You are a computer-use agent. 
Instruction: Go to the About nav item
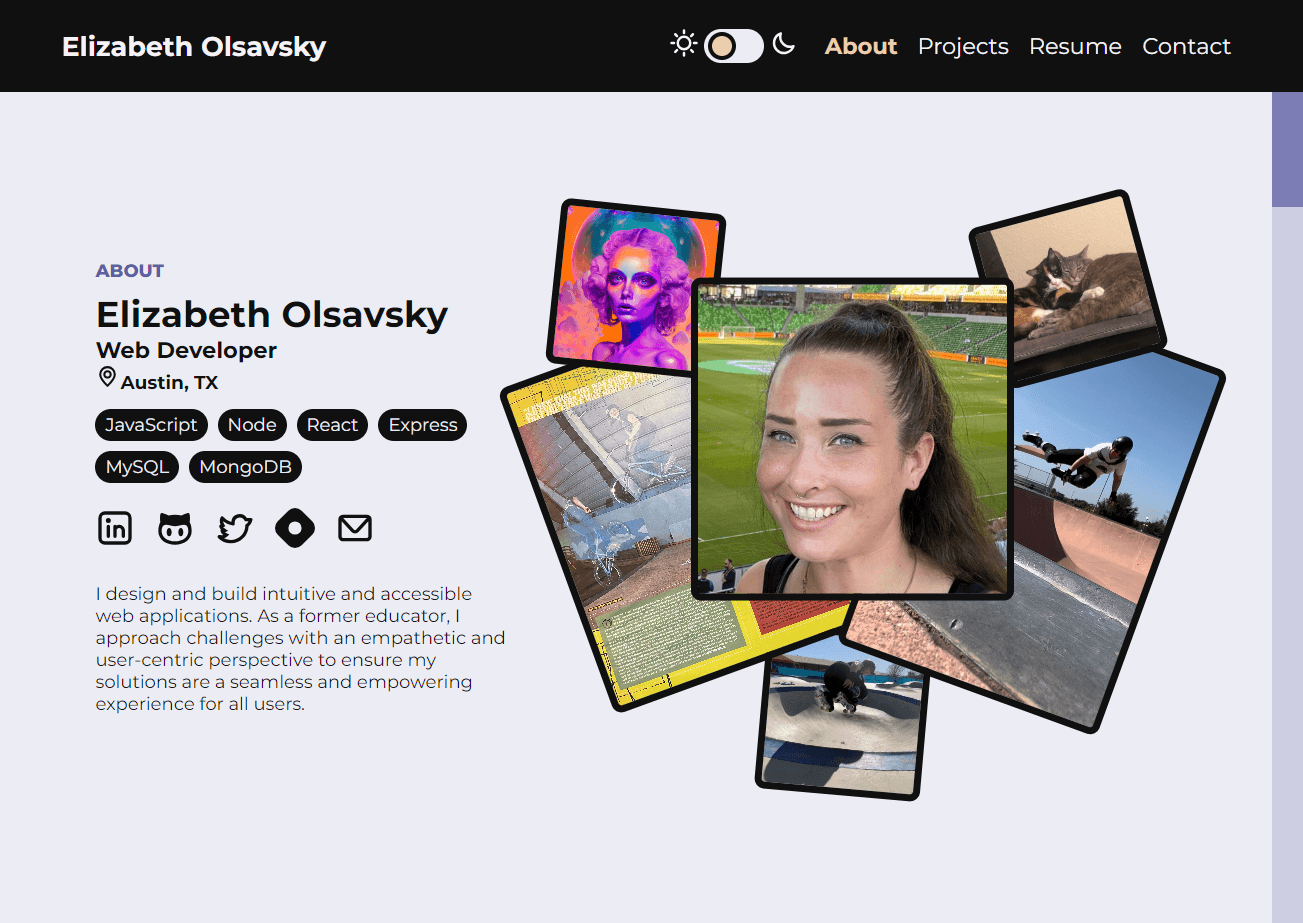click(x=860, y=46)
